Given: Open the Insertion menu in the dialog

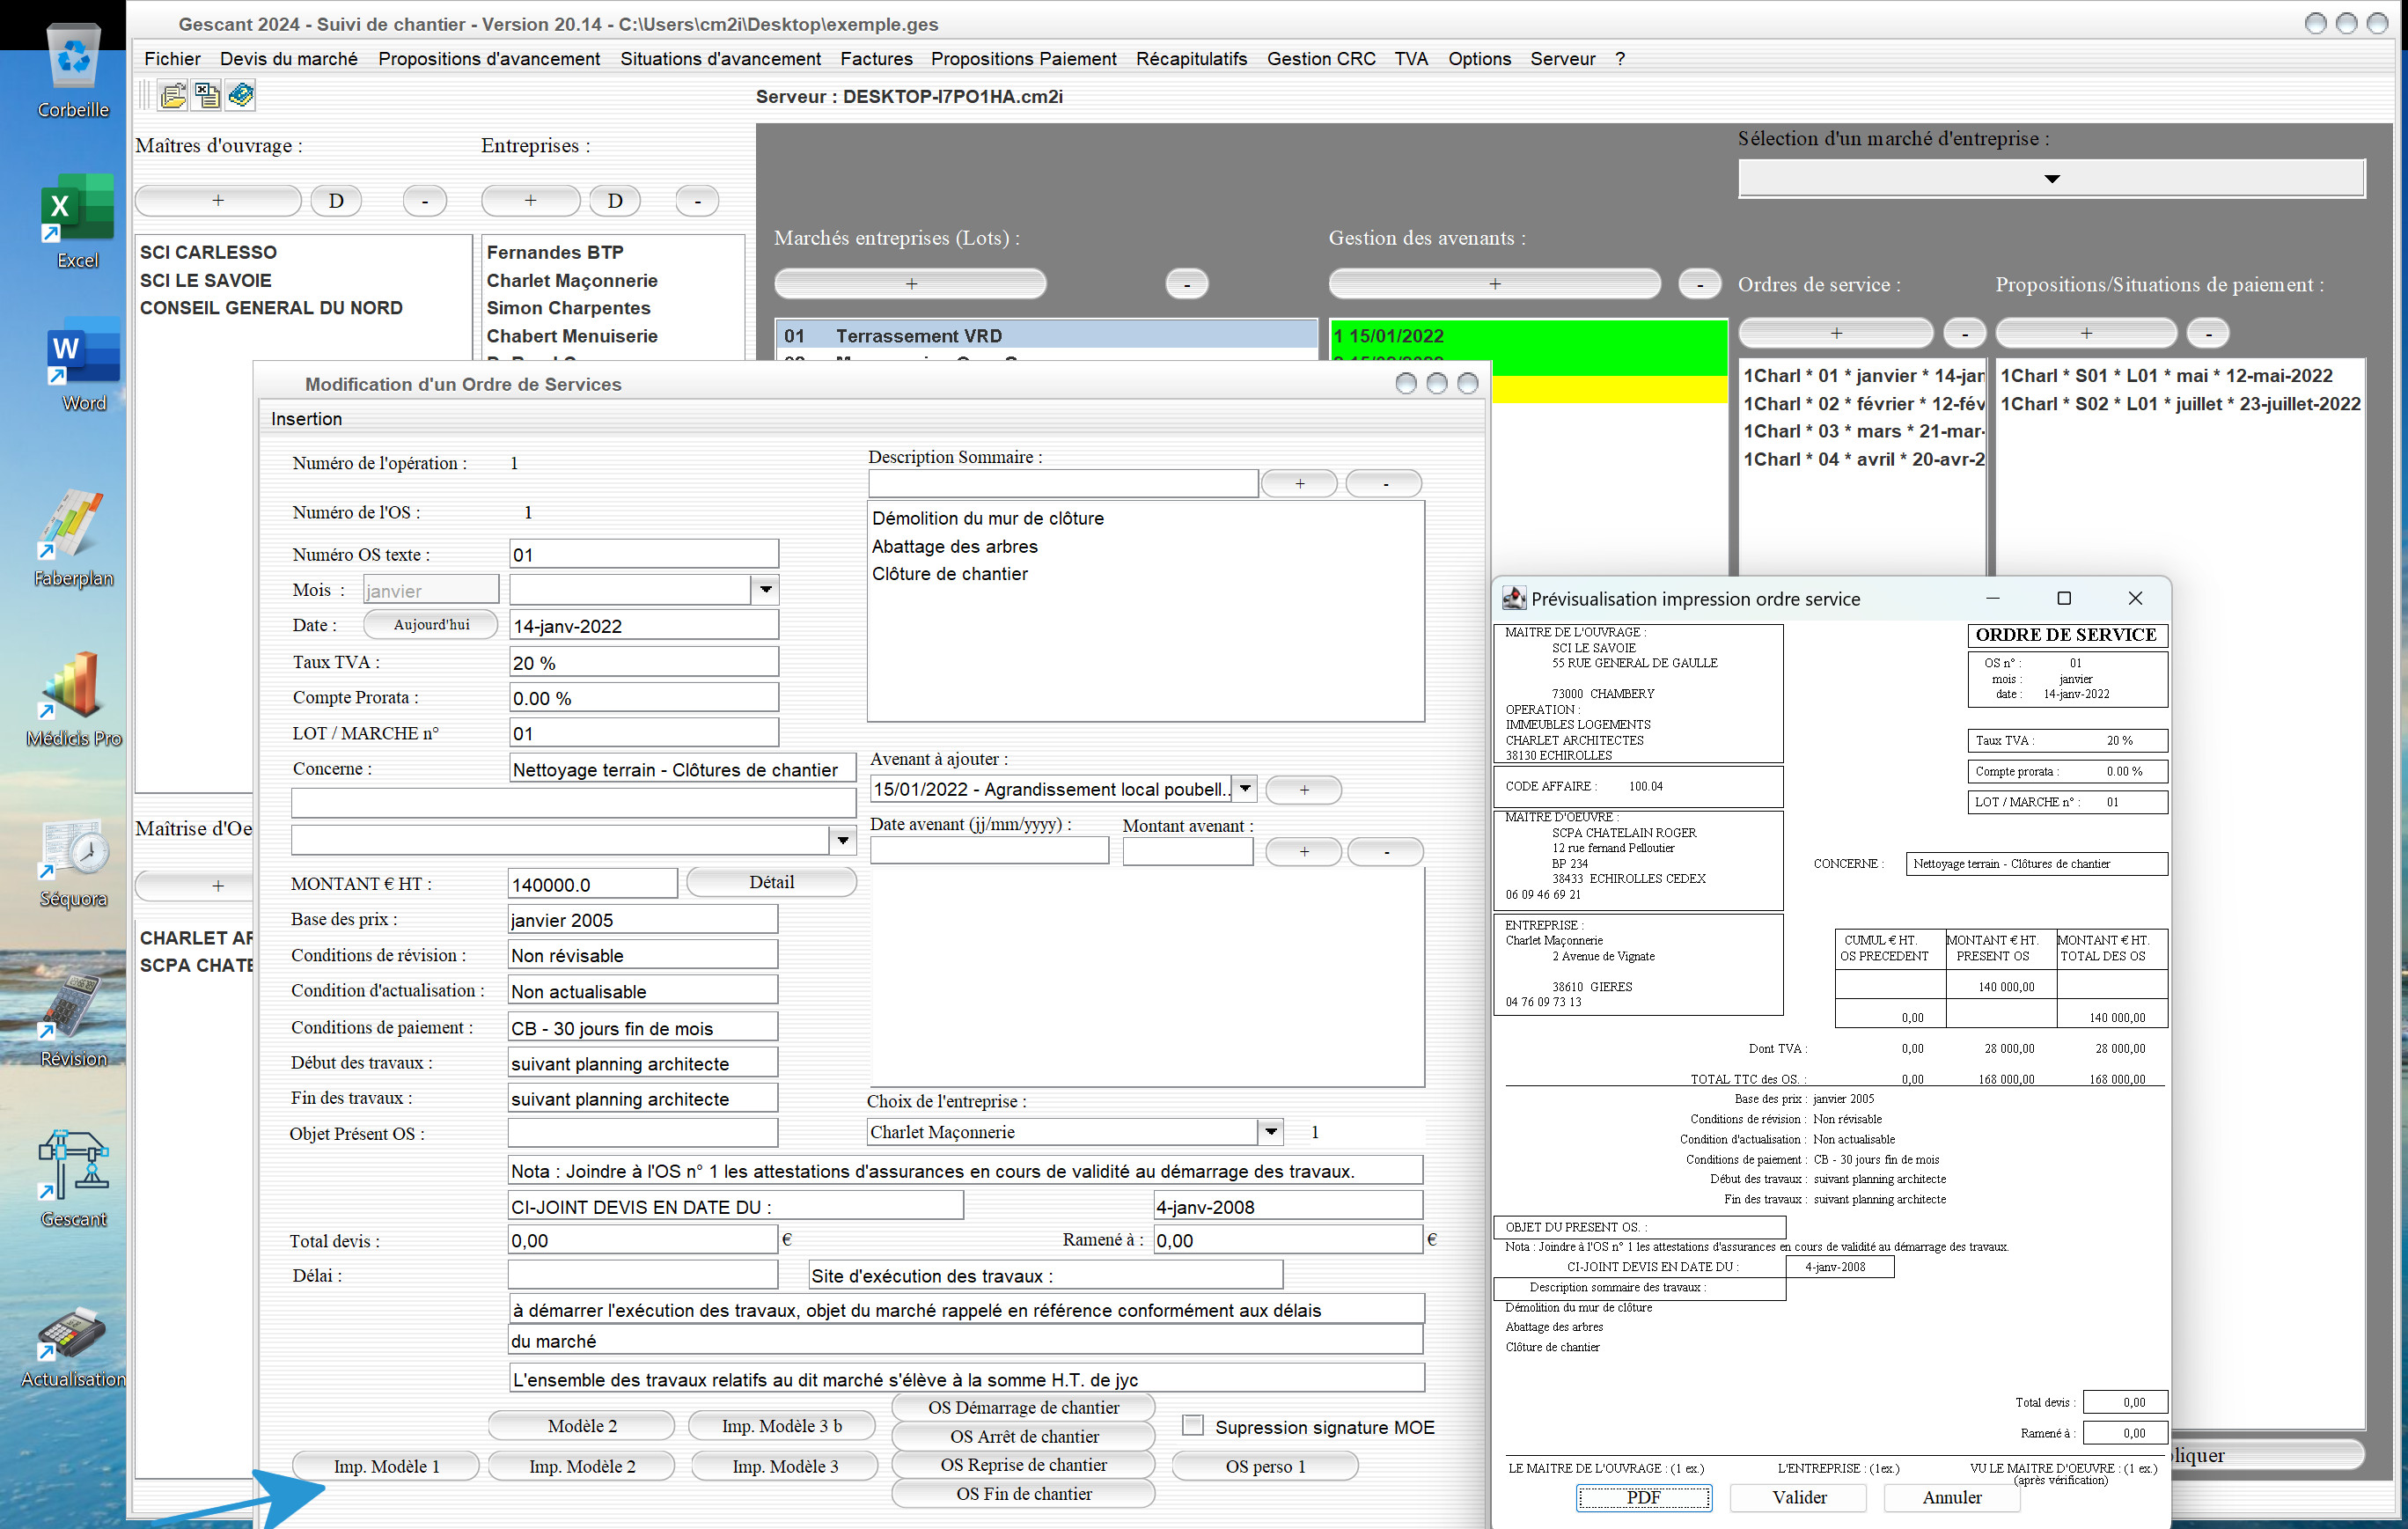Looking at the screenshot, I should (x=306, y=418).
